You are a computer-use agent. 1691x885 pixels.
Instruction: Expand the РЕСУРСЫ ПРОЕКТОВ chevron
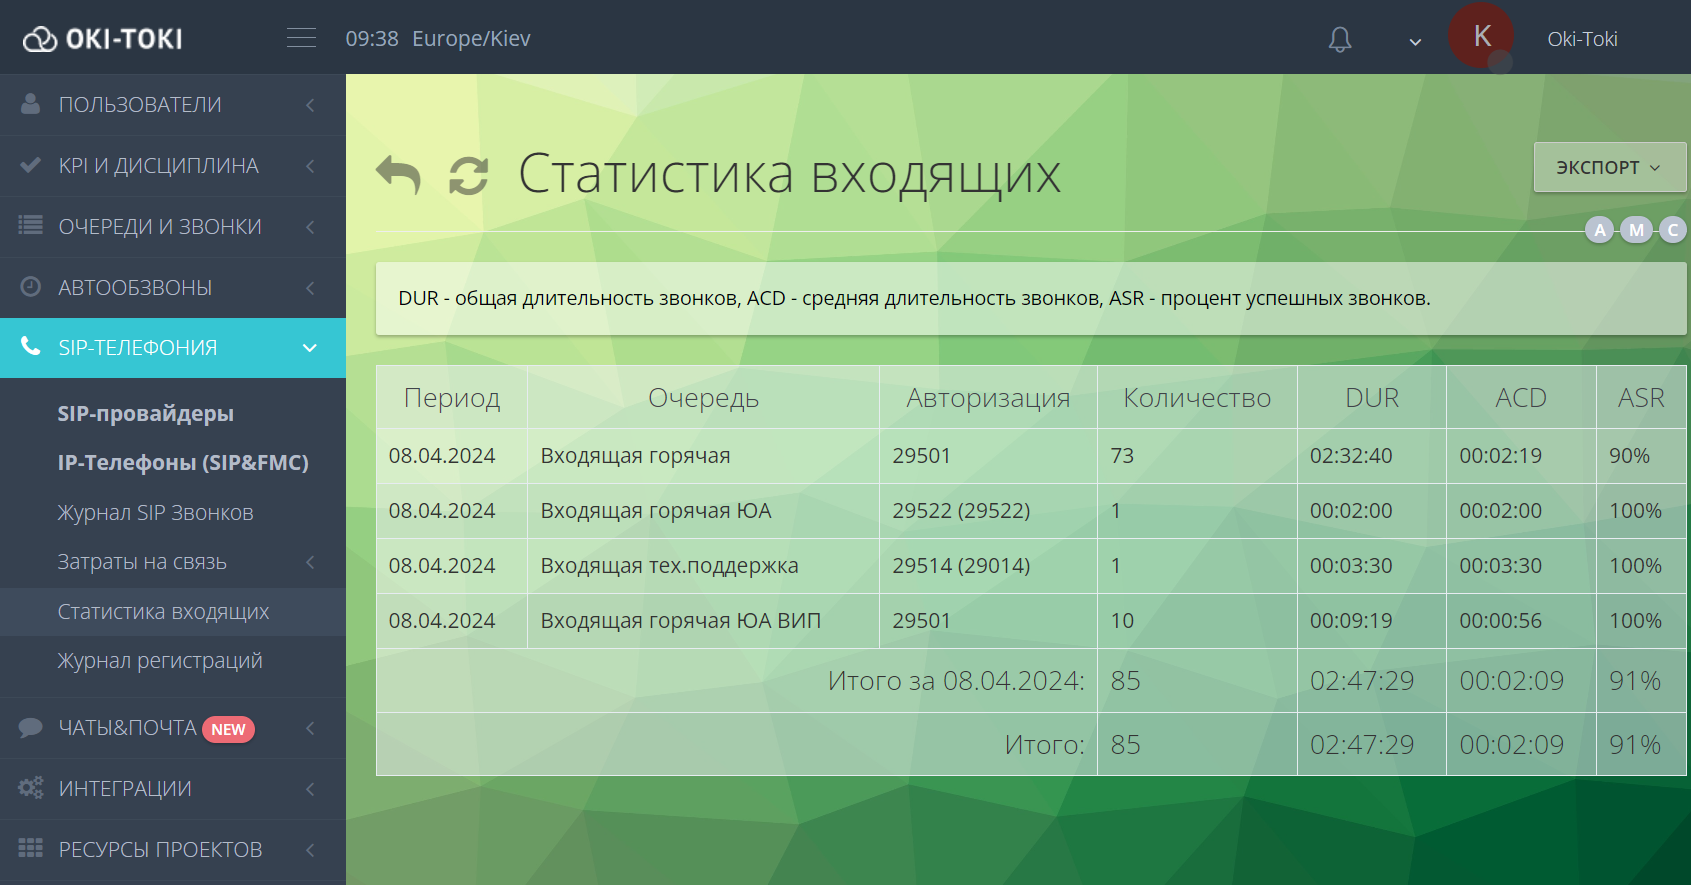tap(310, 850)
